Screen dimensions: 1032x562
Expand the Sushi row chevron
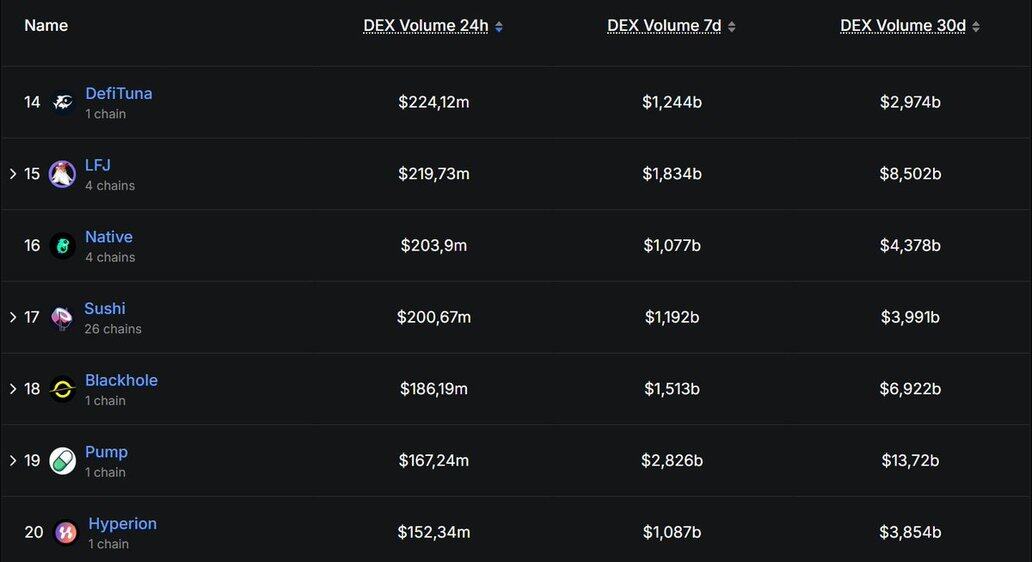click(13, 317)
